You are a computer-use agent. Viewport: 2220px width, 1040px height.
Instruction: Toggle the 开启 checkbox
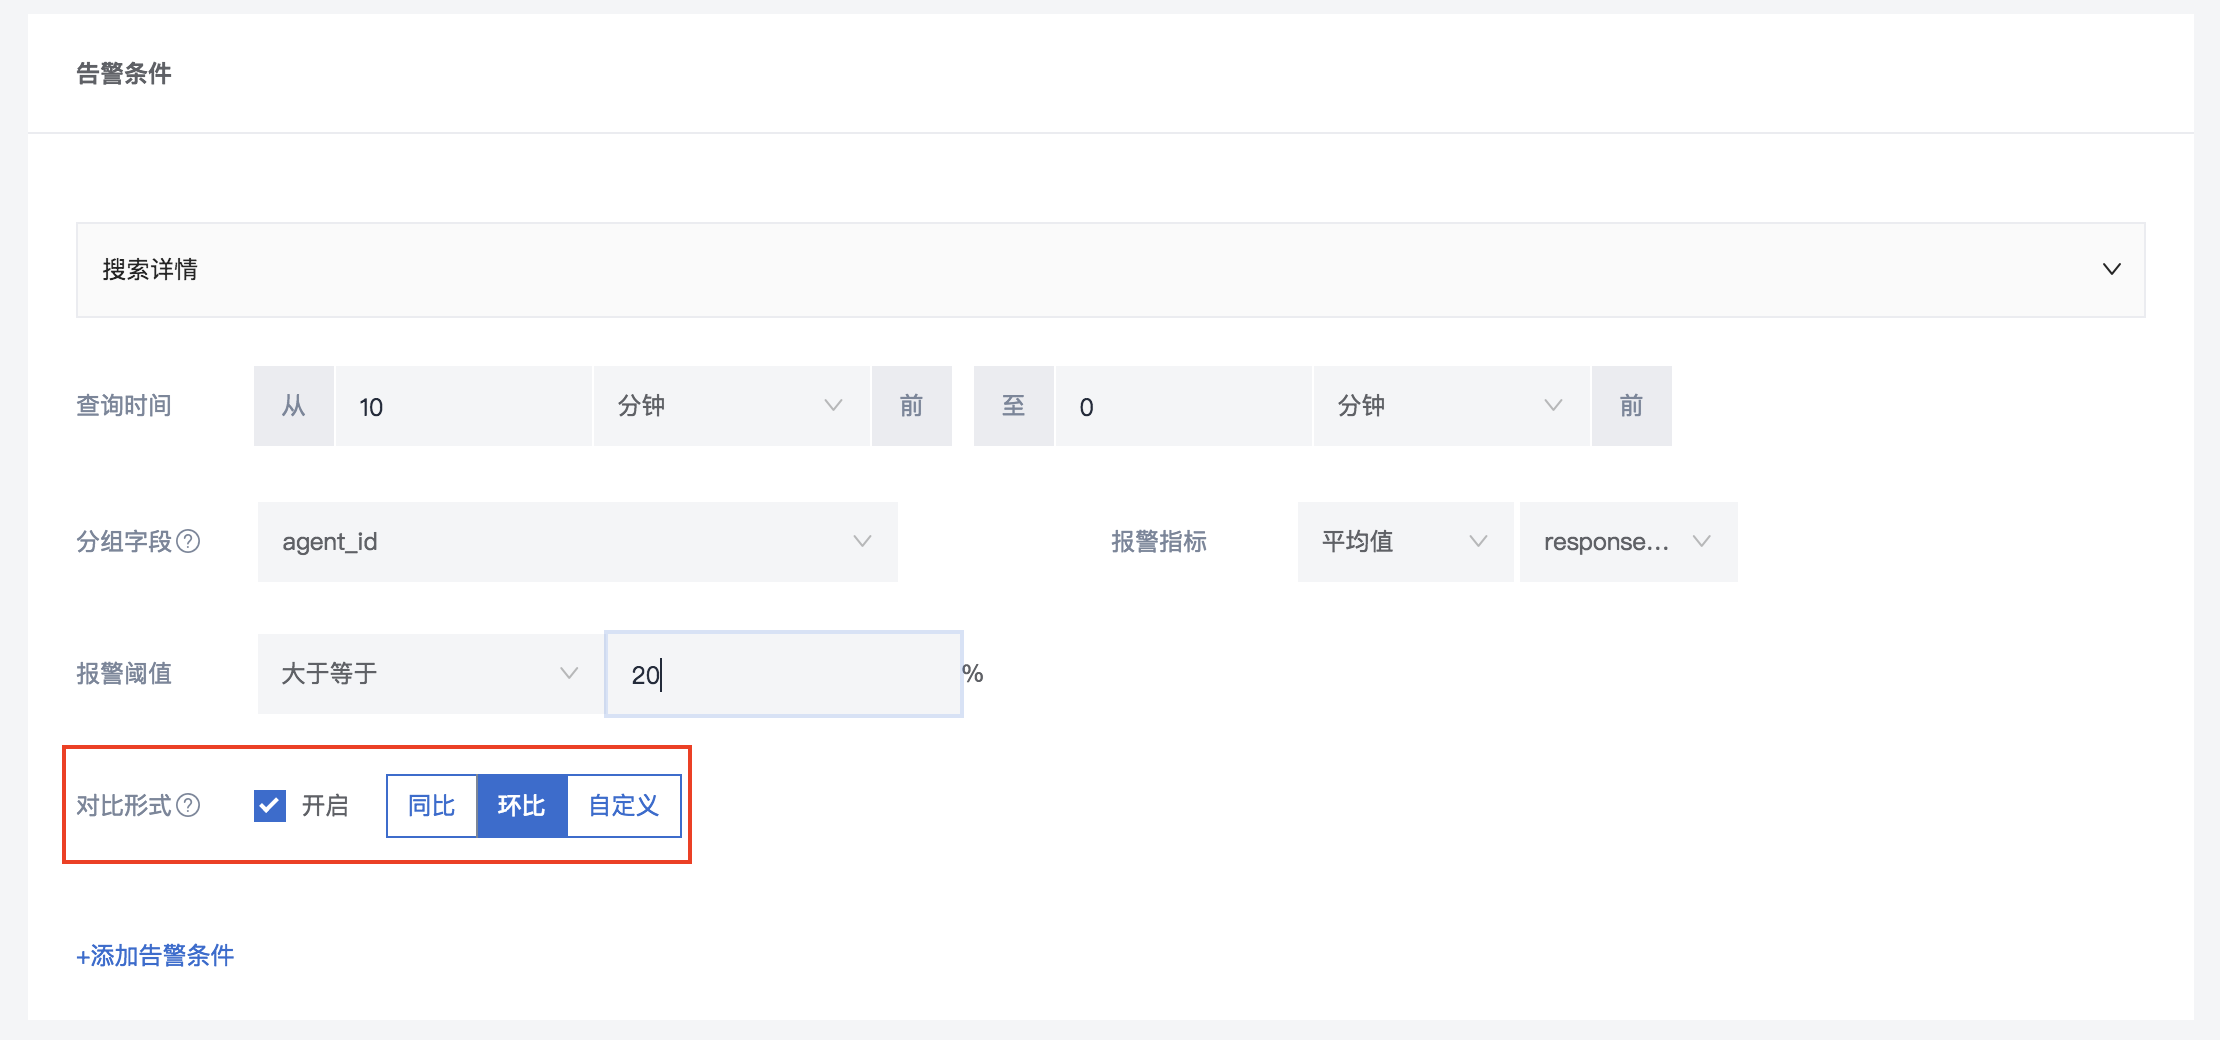(270, 805)
